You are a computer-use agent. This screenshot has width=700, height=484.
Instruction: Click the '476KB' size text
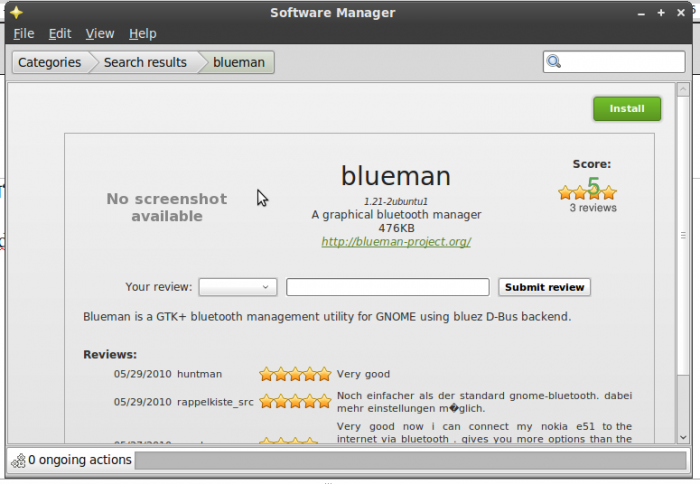(x=396, y=228)
